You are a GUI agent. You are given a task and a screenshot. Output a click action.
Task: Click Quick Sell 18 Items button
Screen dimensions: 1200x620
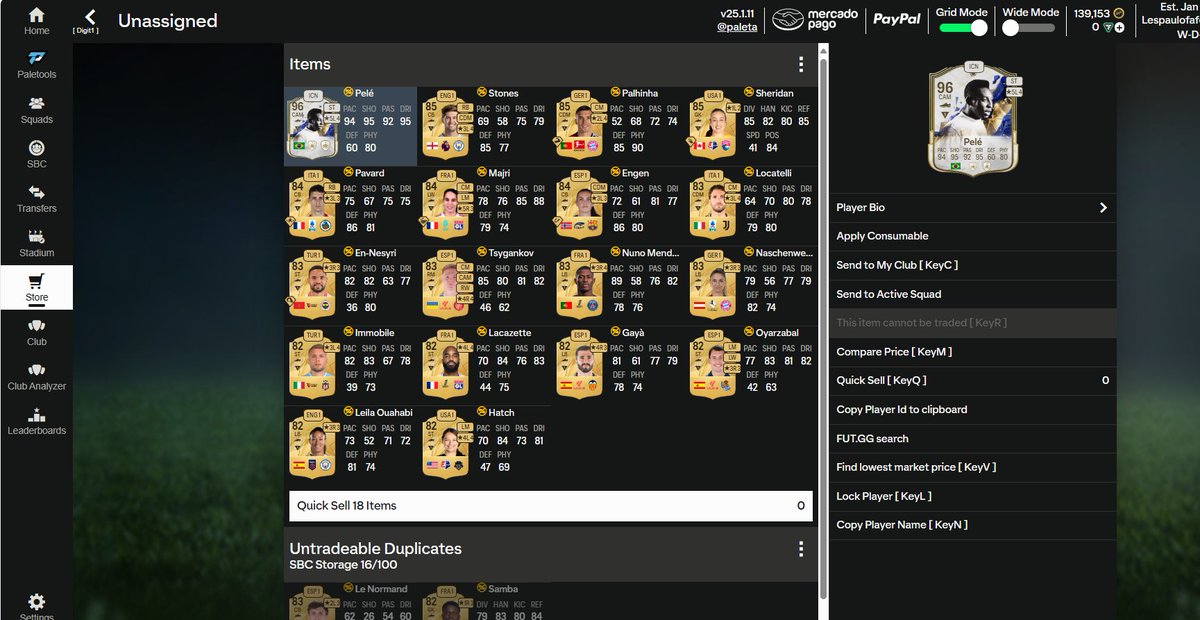550,506
